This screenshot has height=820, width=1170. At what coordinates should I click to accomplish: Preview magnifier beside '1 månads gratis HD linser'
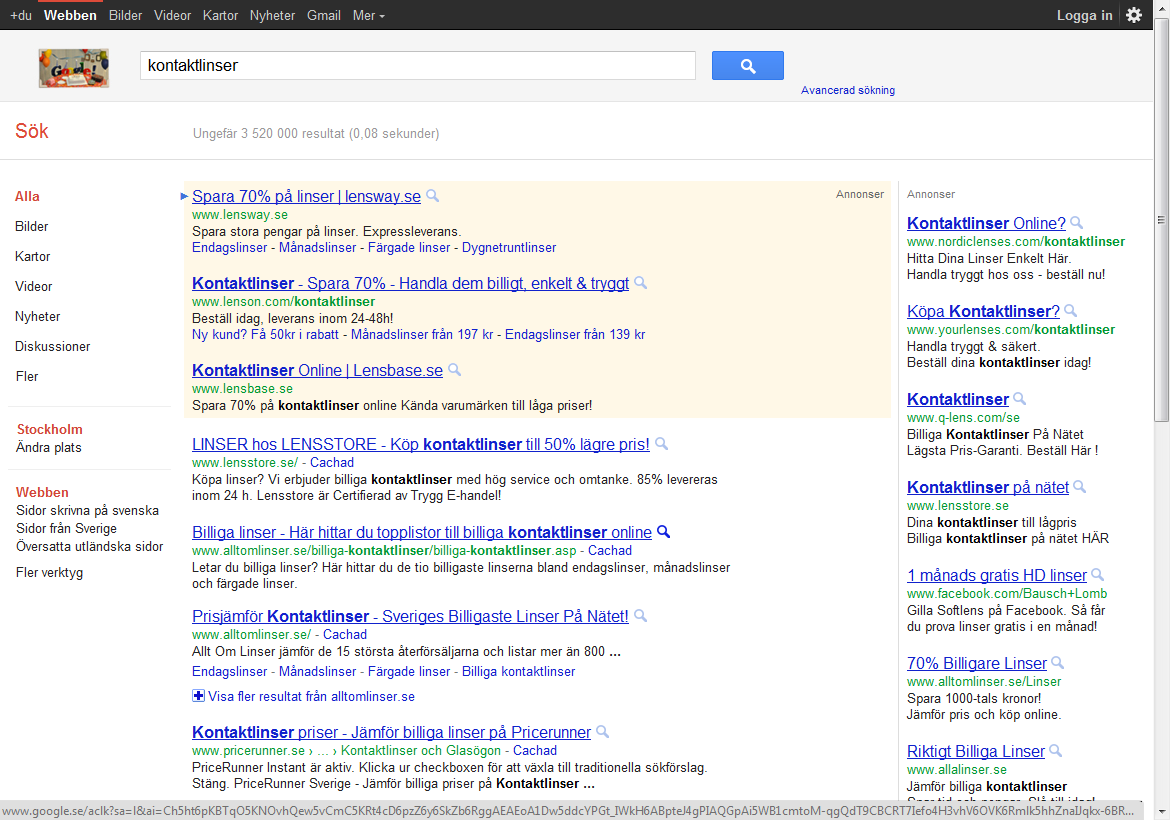pyautogui.click(x=1097, y=575)
